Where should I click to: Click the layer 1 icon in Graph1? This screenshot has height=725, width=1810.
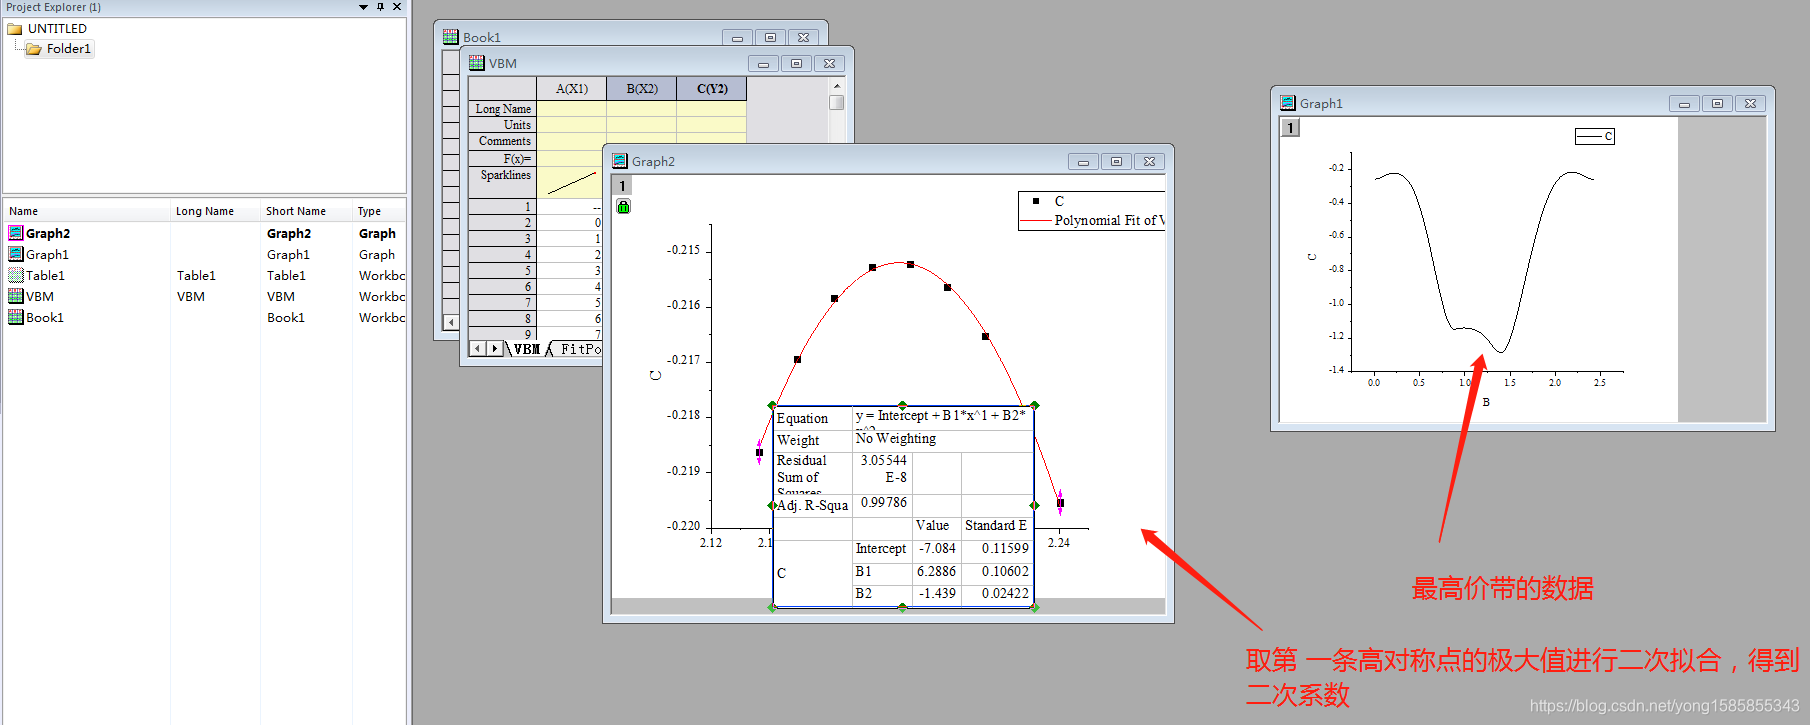[1290, 127]
